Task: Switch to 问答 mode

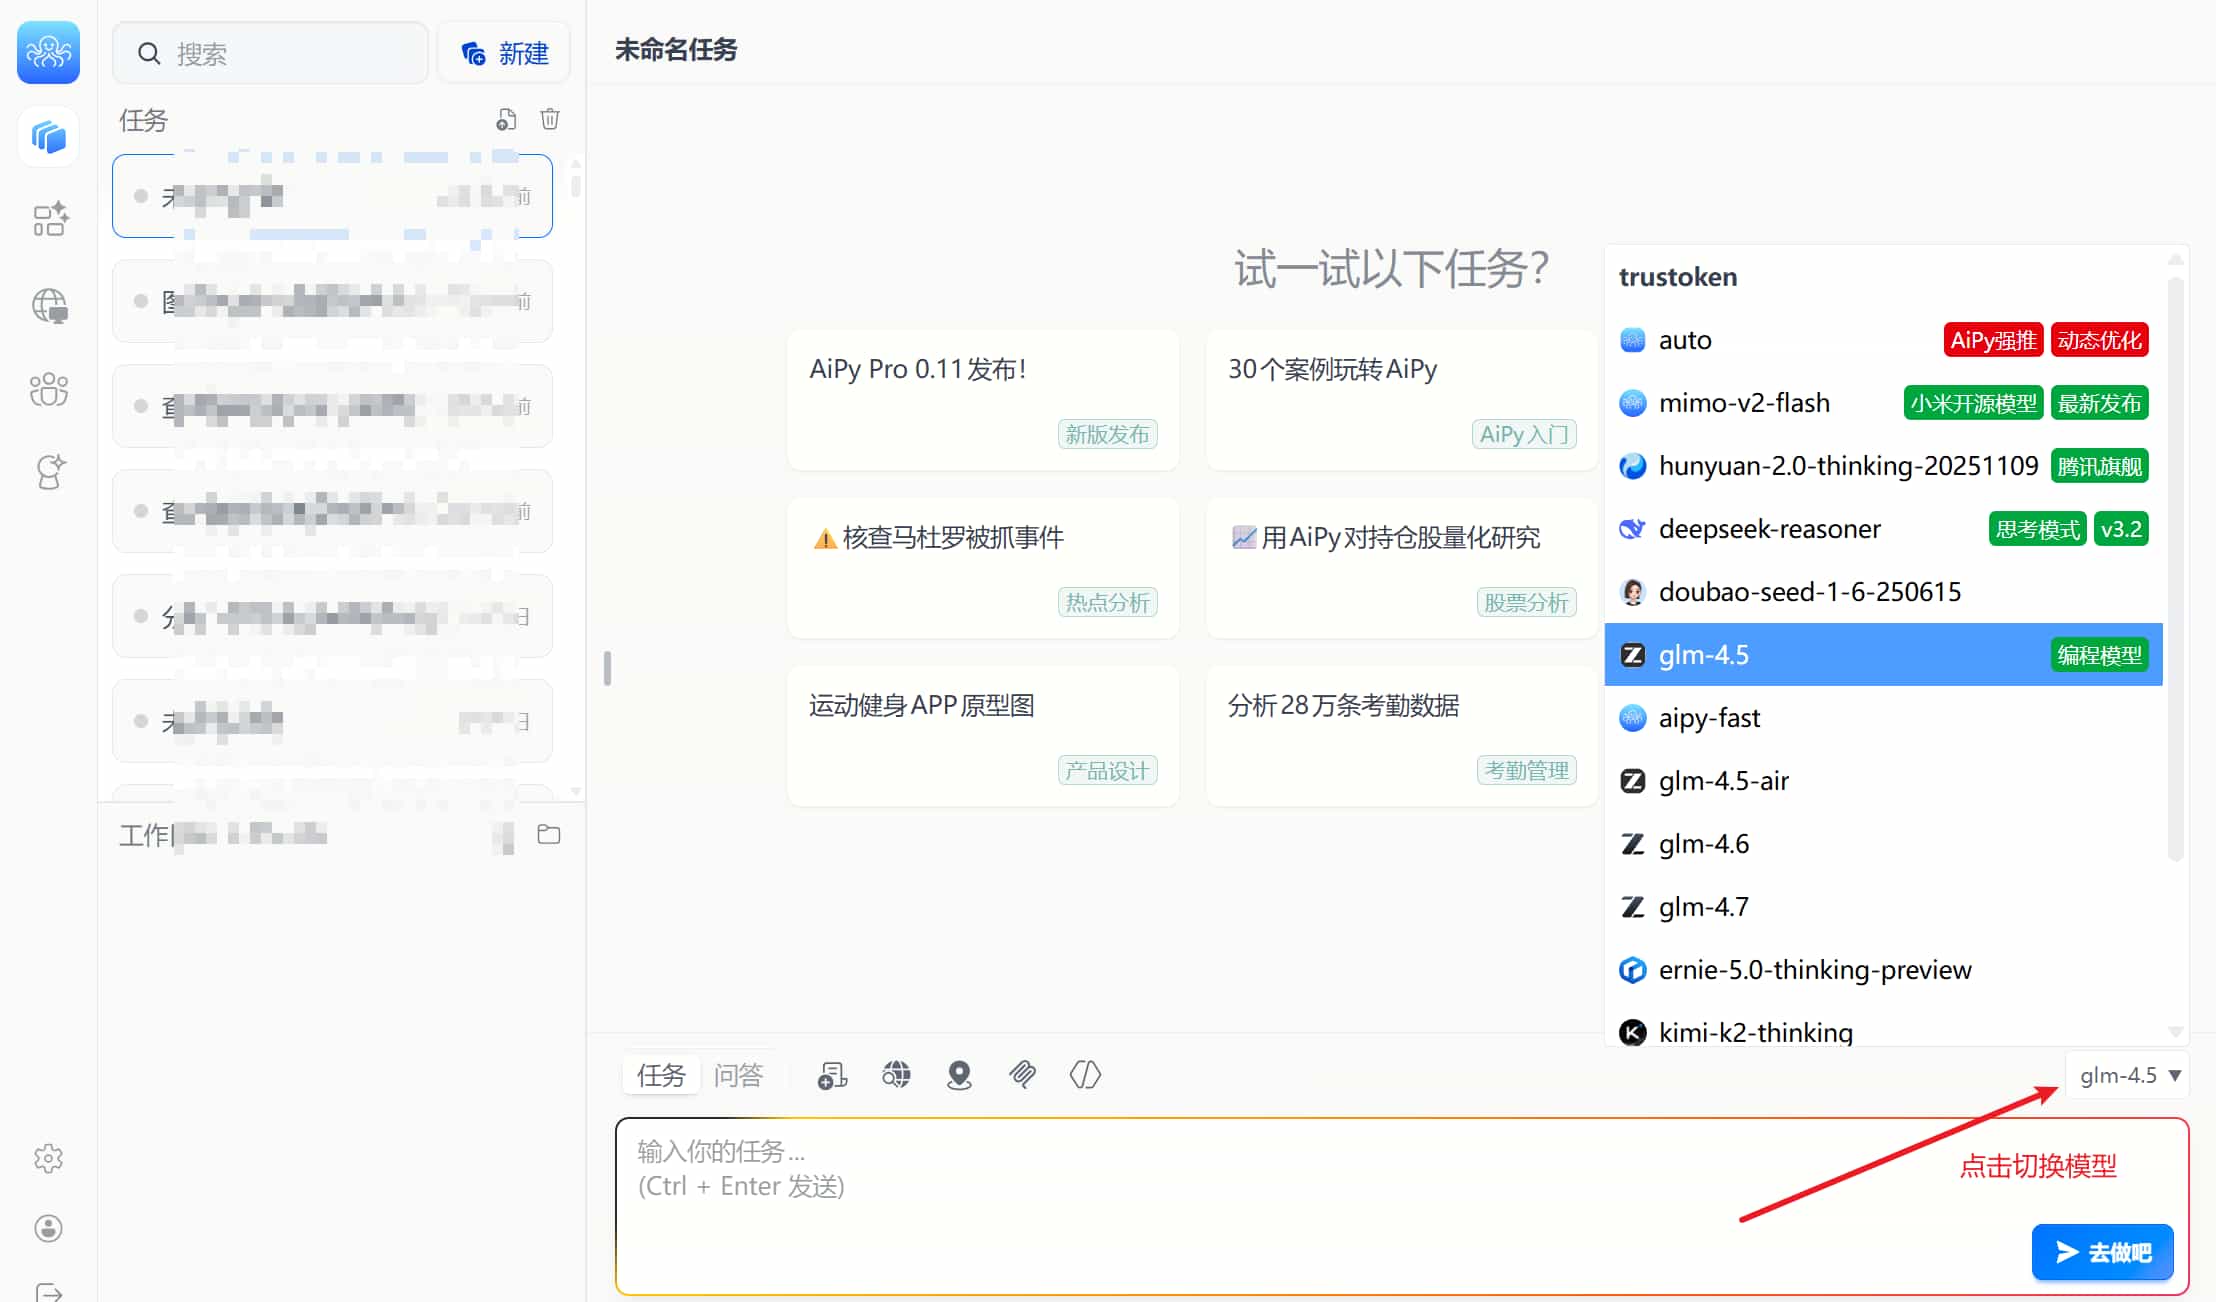Action: coord(738,1075)
